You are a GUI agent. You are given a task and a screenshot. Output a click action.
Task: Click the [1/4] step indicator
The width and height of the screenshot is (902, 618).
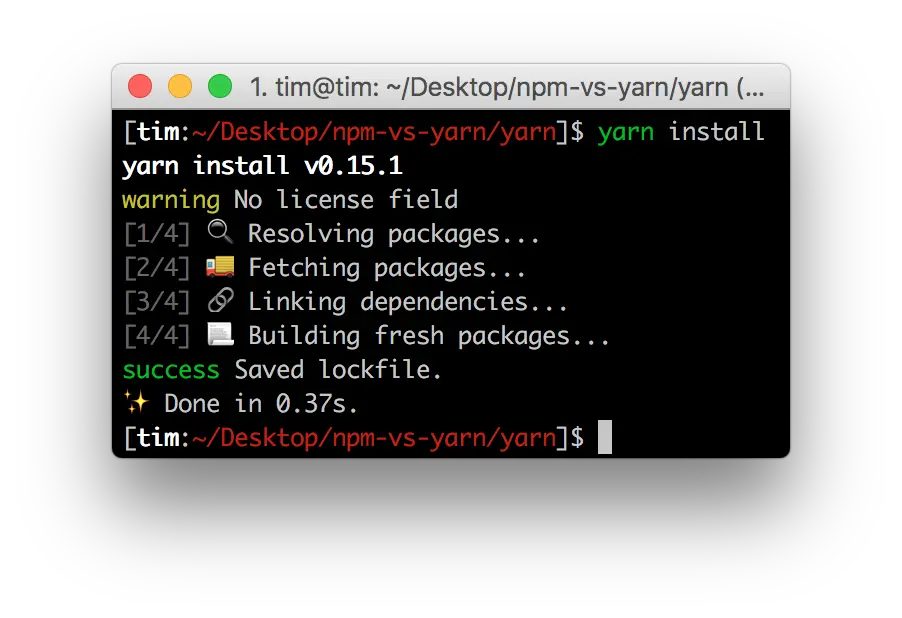pos(156,232)
